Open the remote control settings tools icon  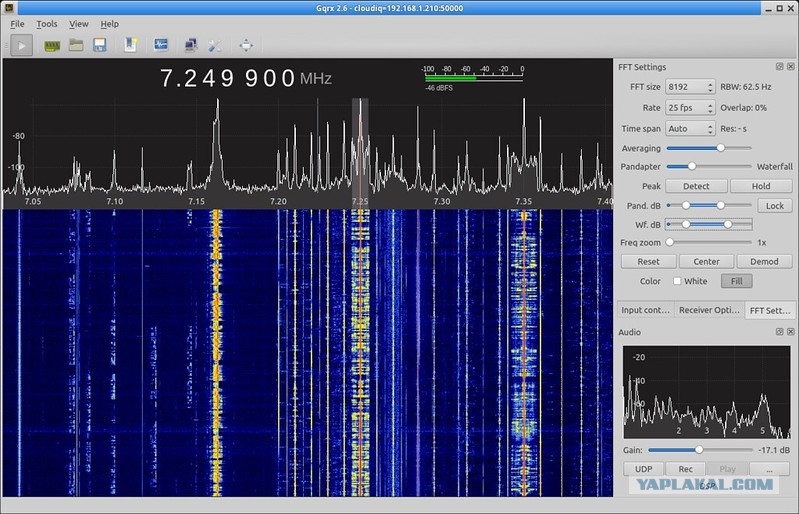click(x=215, y=45)
